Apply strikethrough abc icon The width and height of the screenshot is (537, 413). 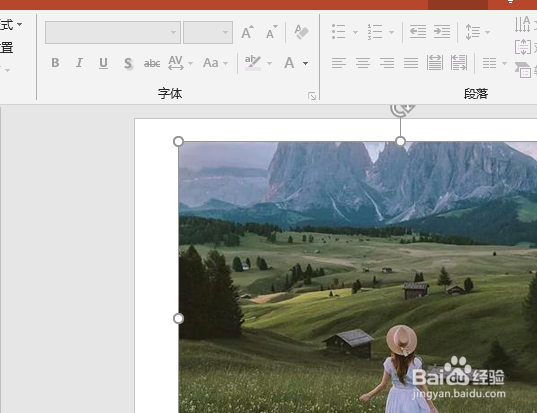(x=152, y=63)
